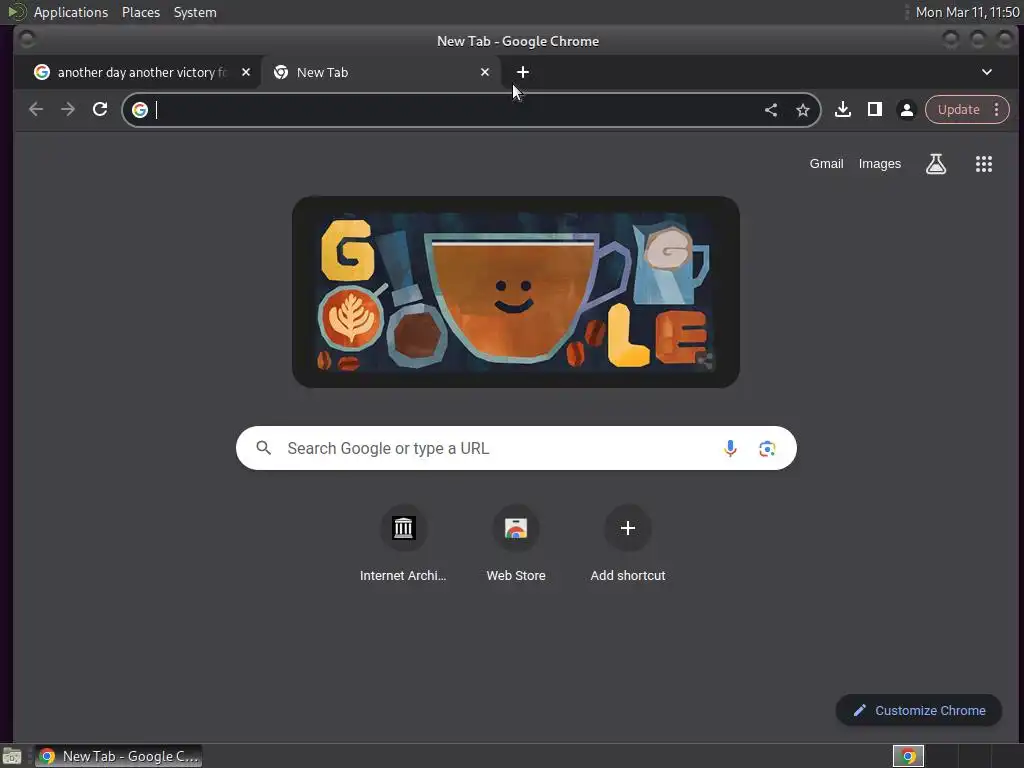The width and height of the screenshot is (1024, 768).
Task: Open the System menu
Action: [195, 12]
